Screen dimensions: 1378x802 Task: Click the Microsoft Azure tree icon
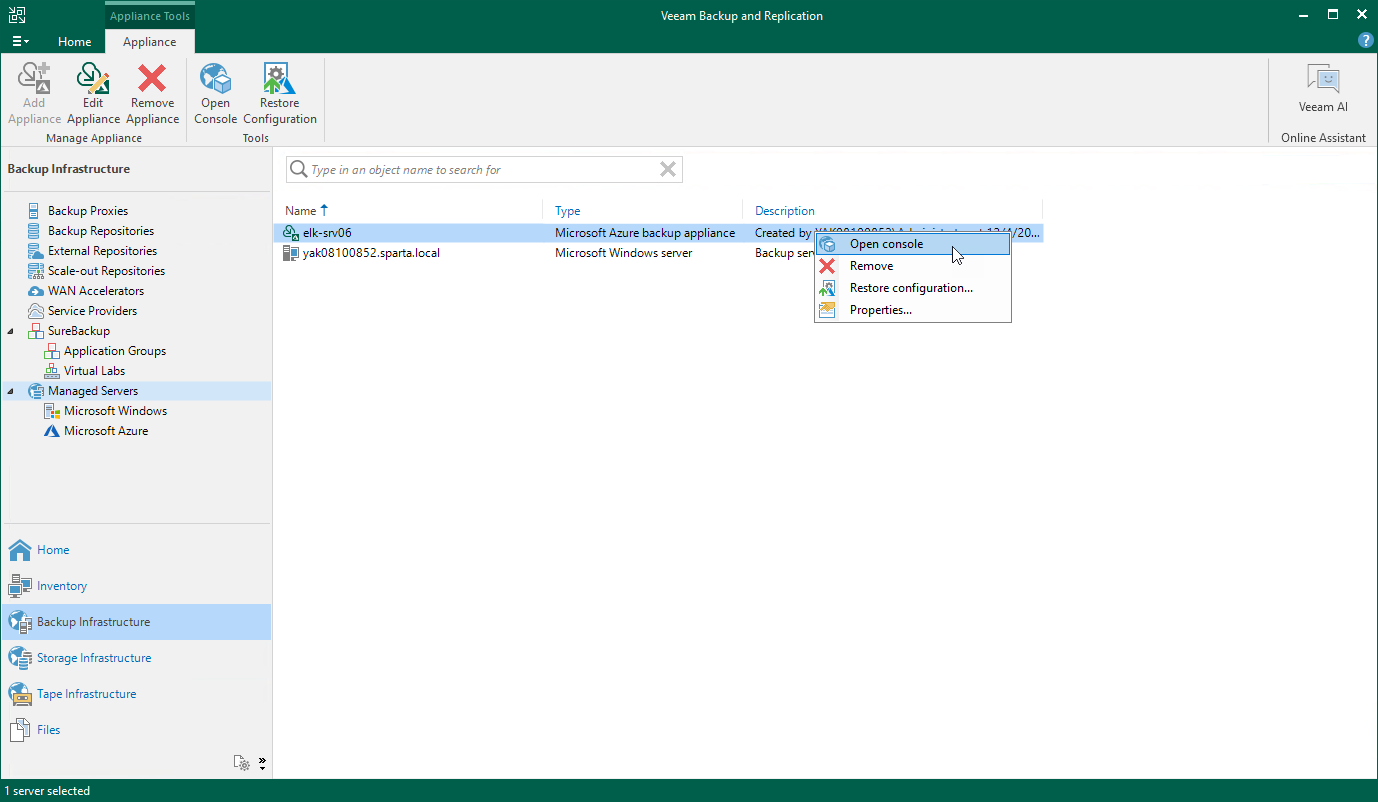52,431
